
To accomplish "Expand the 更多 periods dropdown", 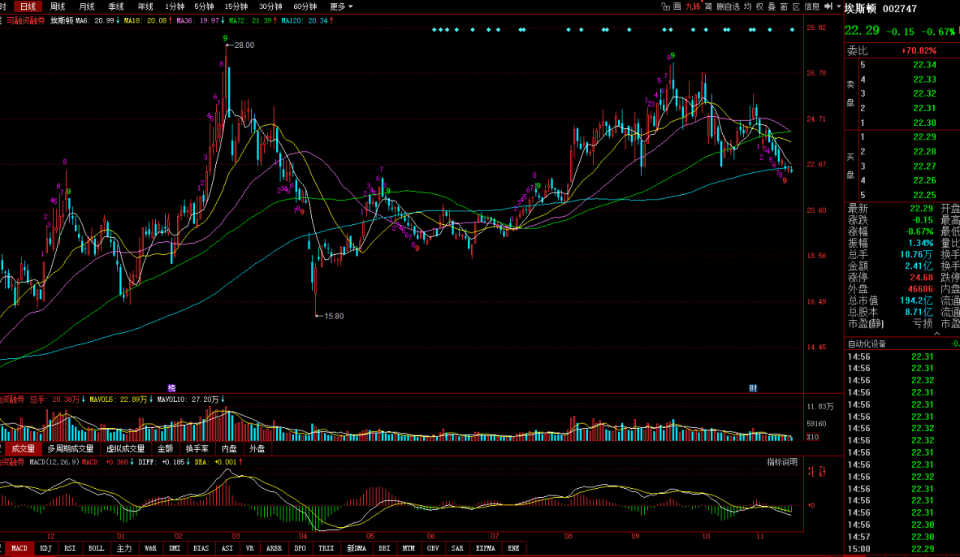I will [341, 7].
